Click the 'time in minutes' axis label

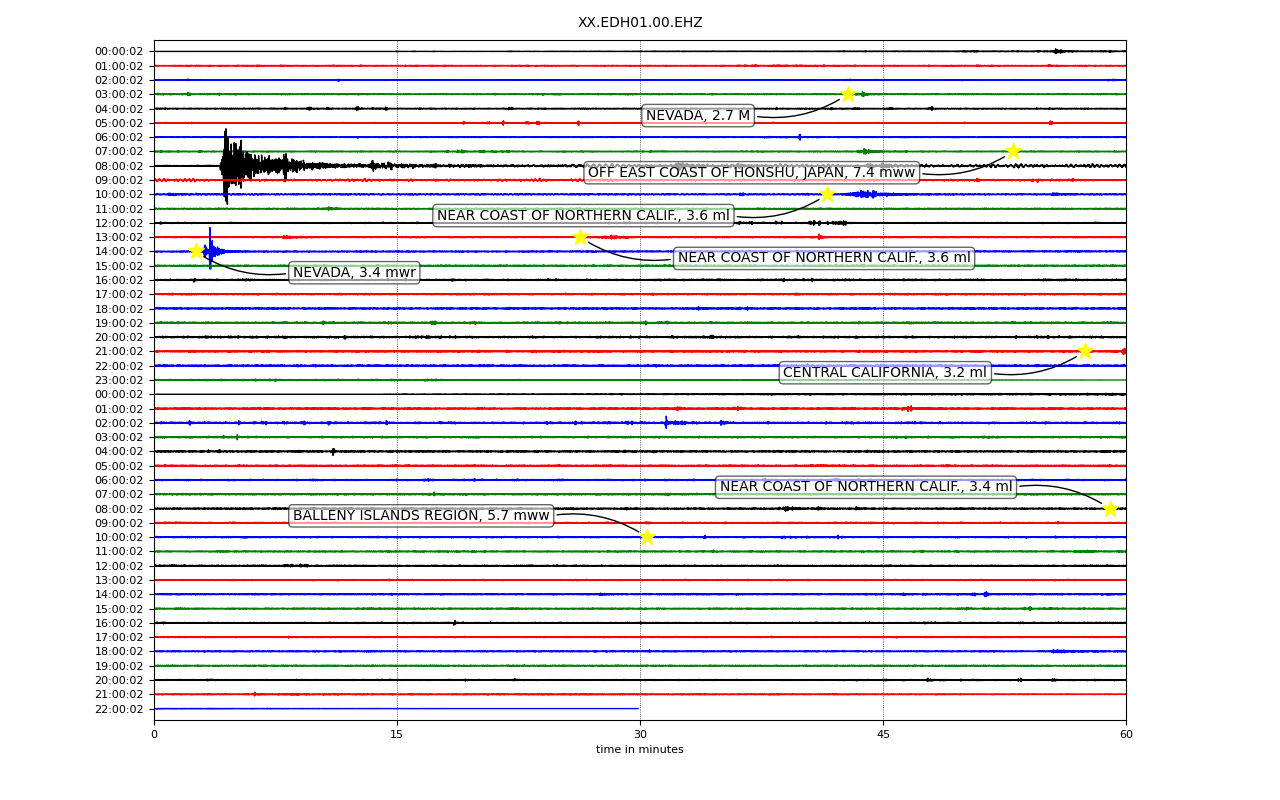tap(640, 750)
